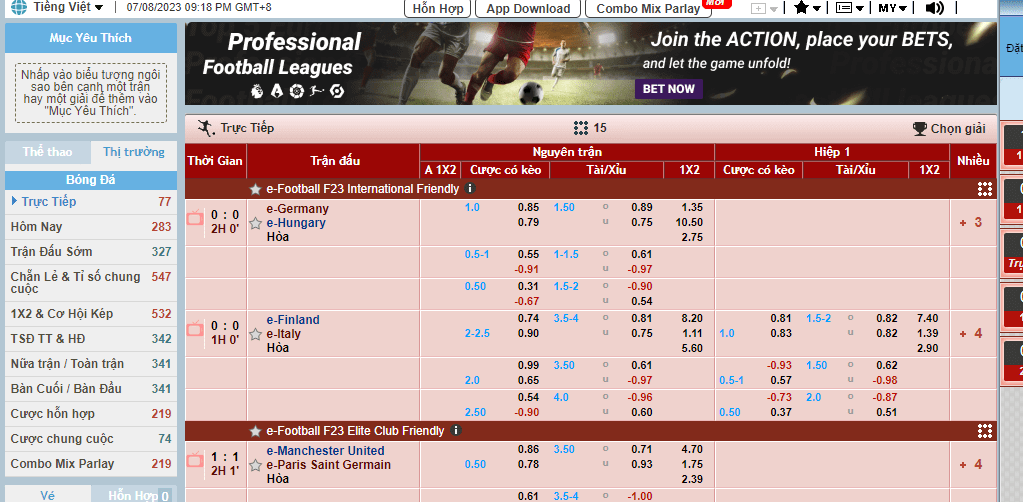Open 1X2 & Cơ Hội Kép market
The height and width of the screenshot is (502, 1023).
coord(91,314)
